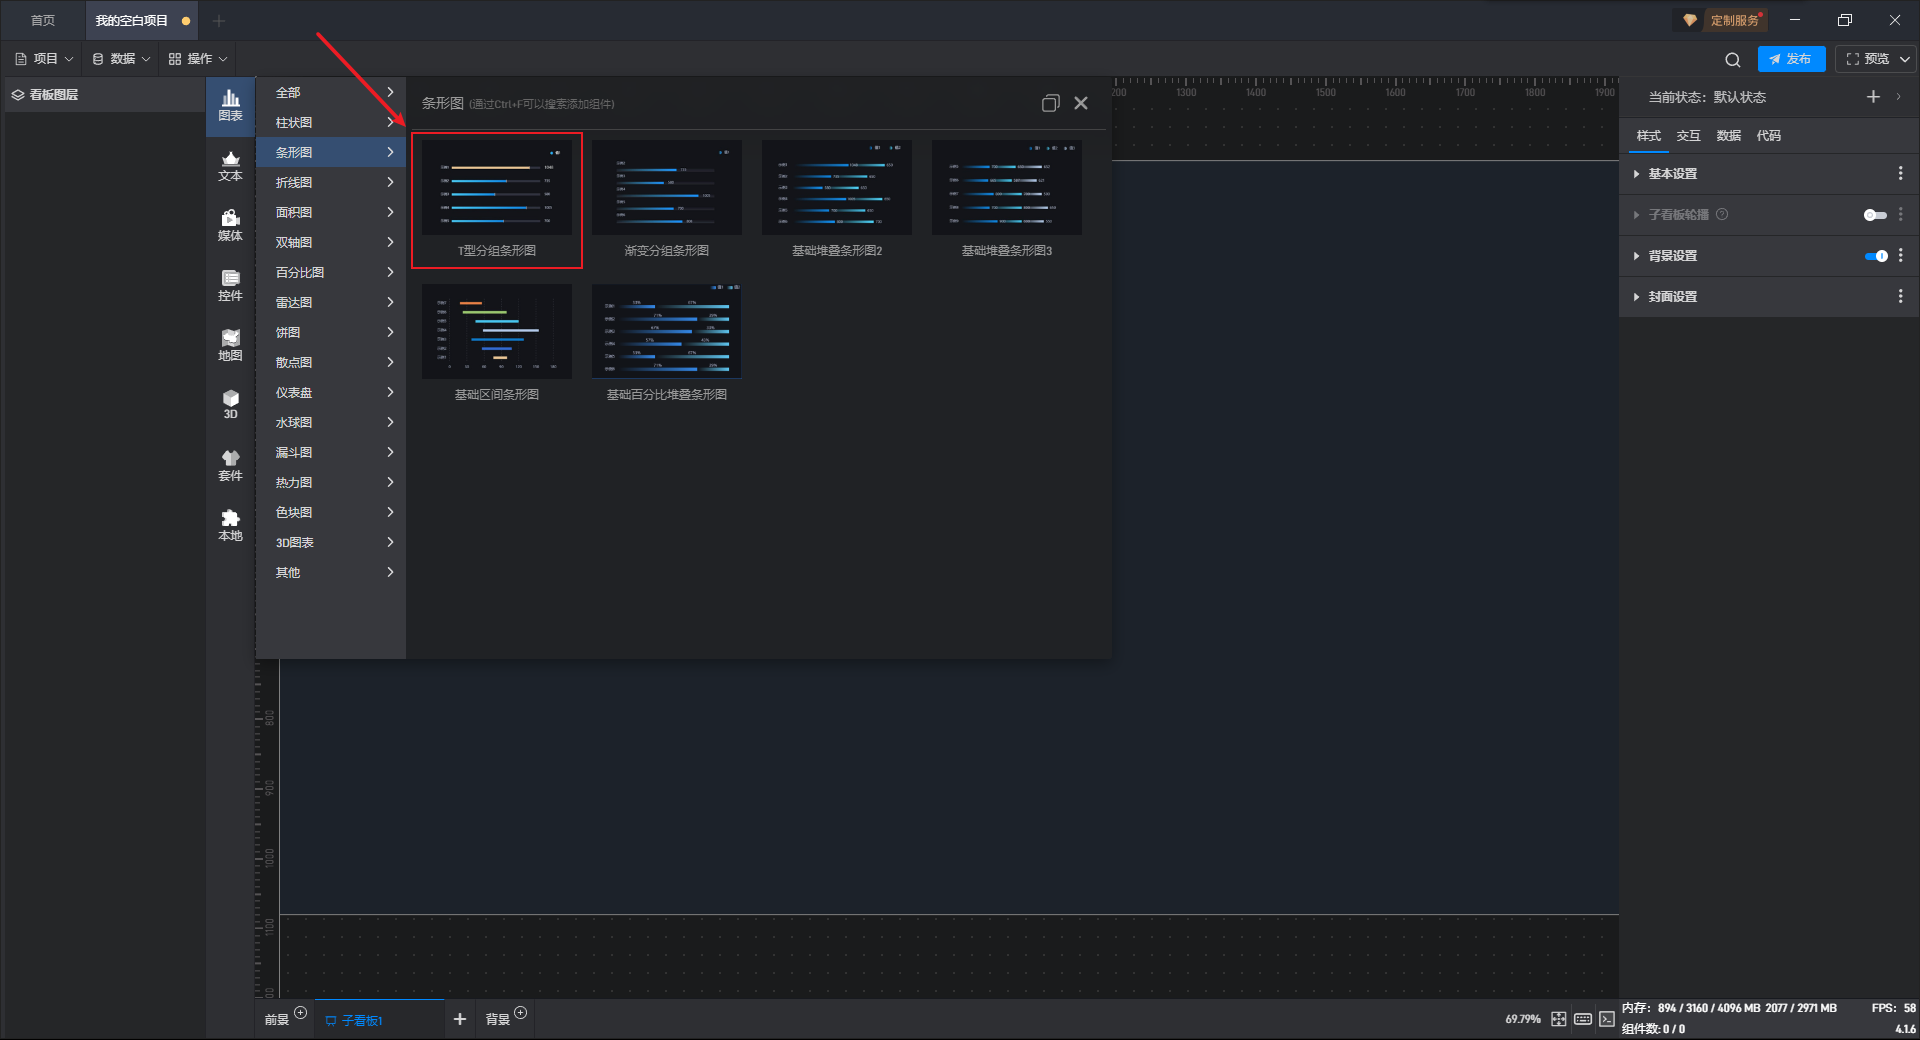1920x1040 pixels.
Task: Expand the 封面设置 section
Action: 1673,297
